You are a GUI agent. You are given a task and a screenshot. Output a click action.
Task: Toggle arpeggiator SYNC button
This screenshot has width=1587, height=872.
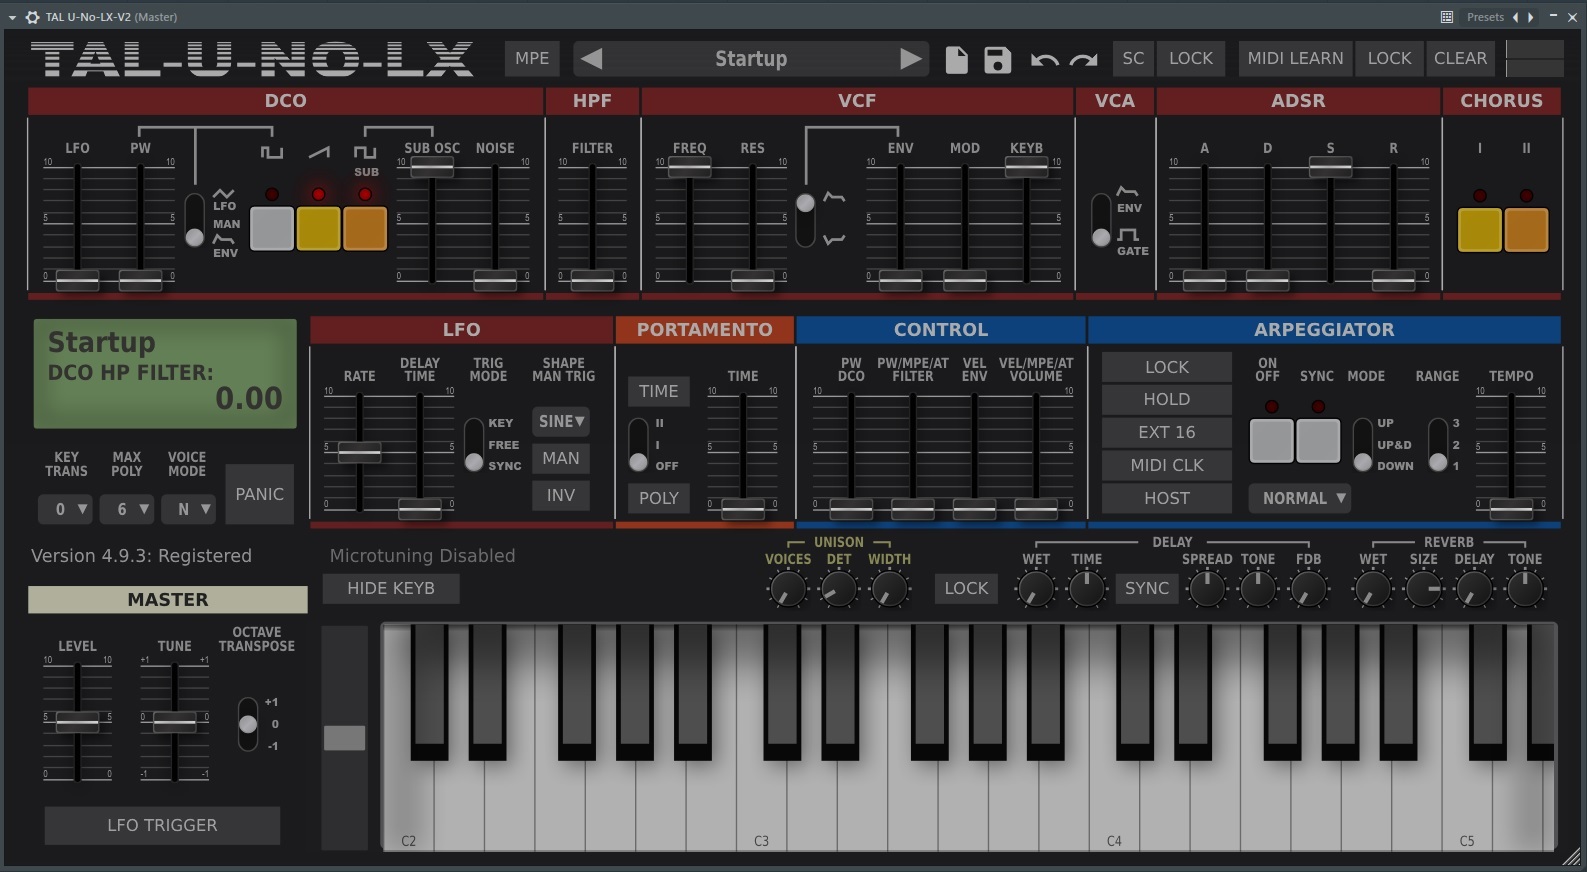1318,440
